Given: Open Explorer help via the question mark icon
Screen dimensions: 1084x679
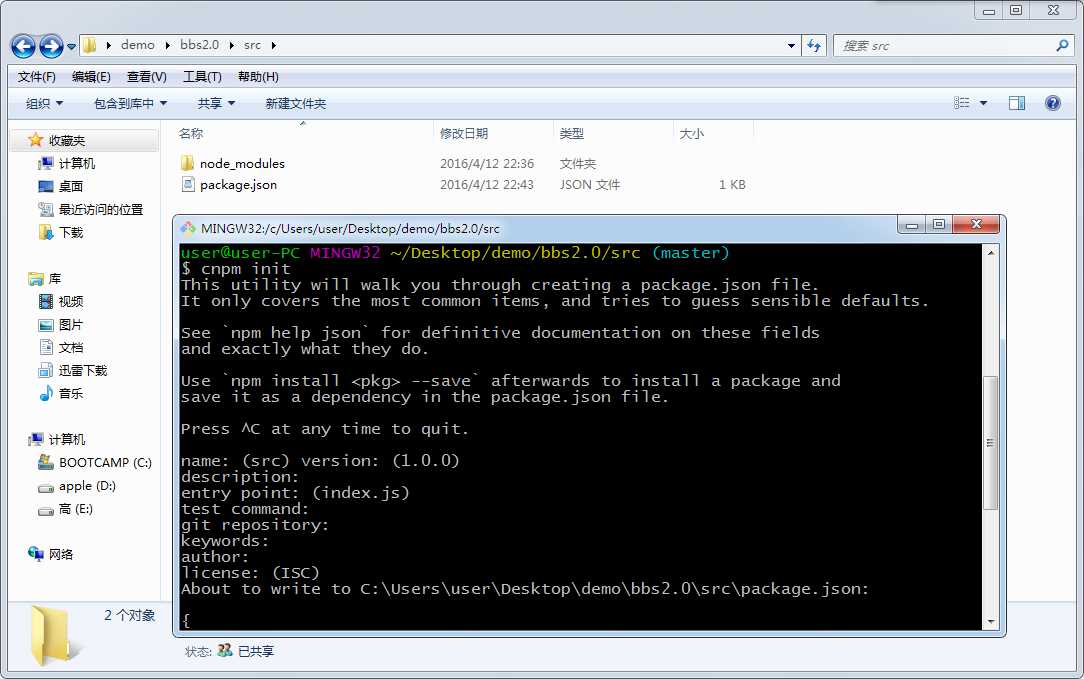Looking at the screenshot, I should coord(1053,103).
